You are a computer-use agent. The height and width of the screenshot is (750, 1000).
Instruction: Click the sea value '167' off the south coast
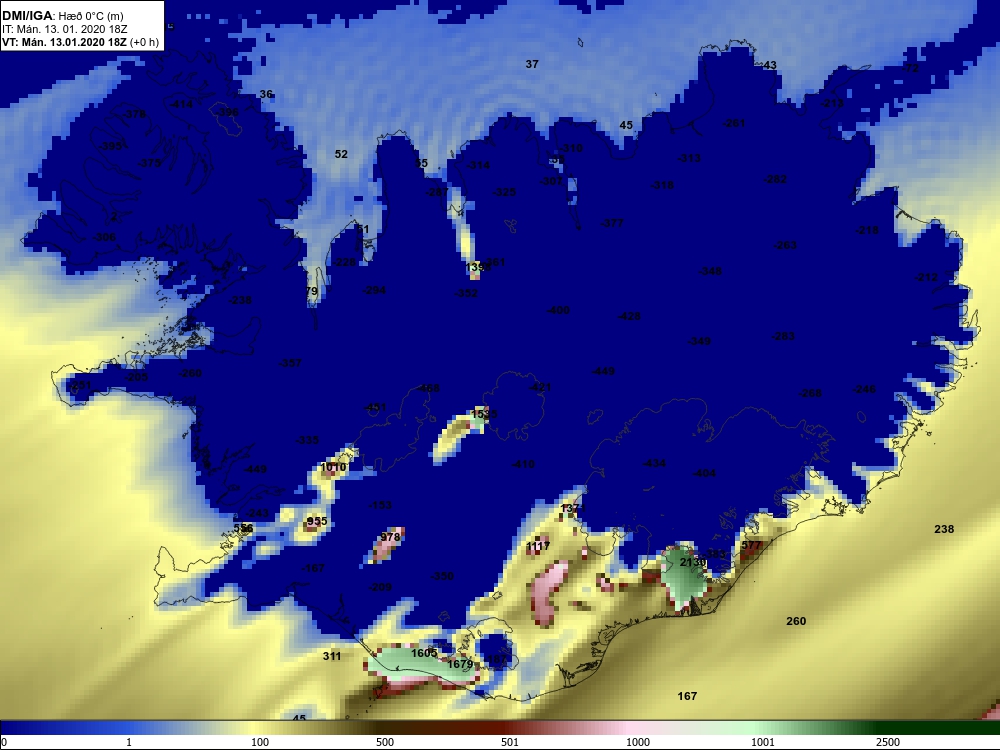coord(687,696)
